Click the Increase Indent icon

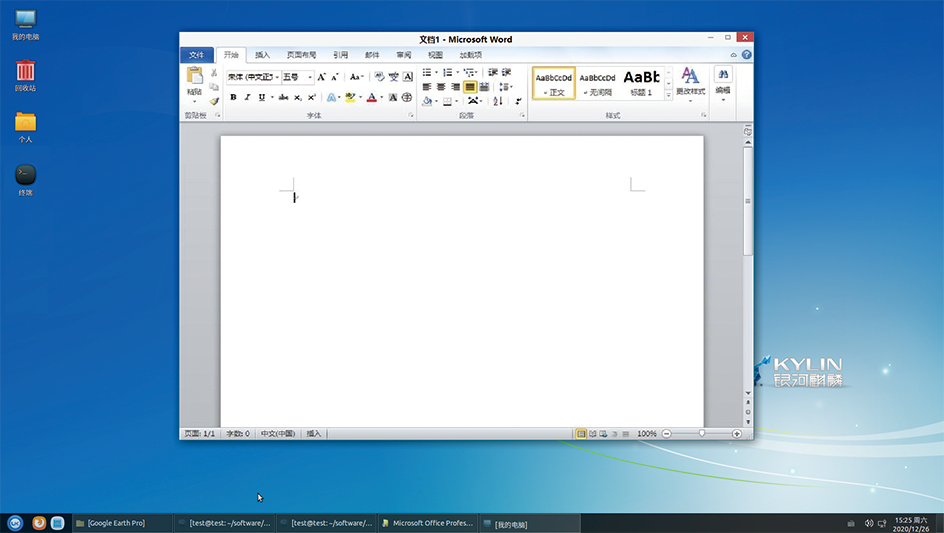pyautogui.click(x=506, y=72)
